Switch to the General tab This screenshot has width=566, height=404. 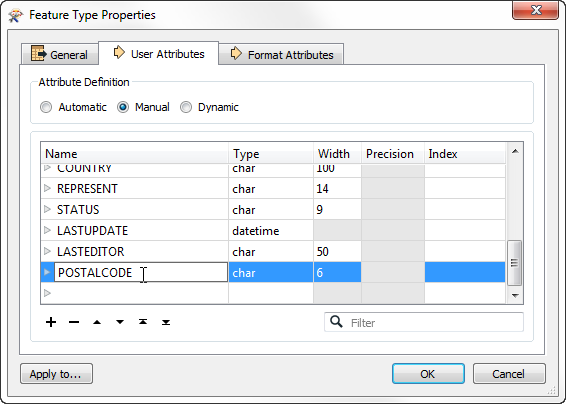click(60, 54)
